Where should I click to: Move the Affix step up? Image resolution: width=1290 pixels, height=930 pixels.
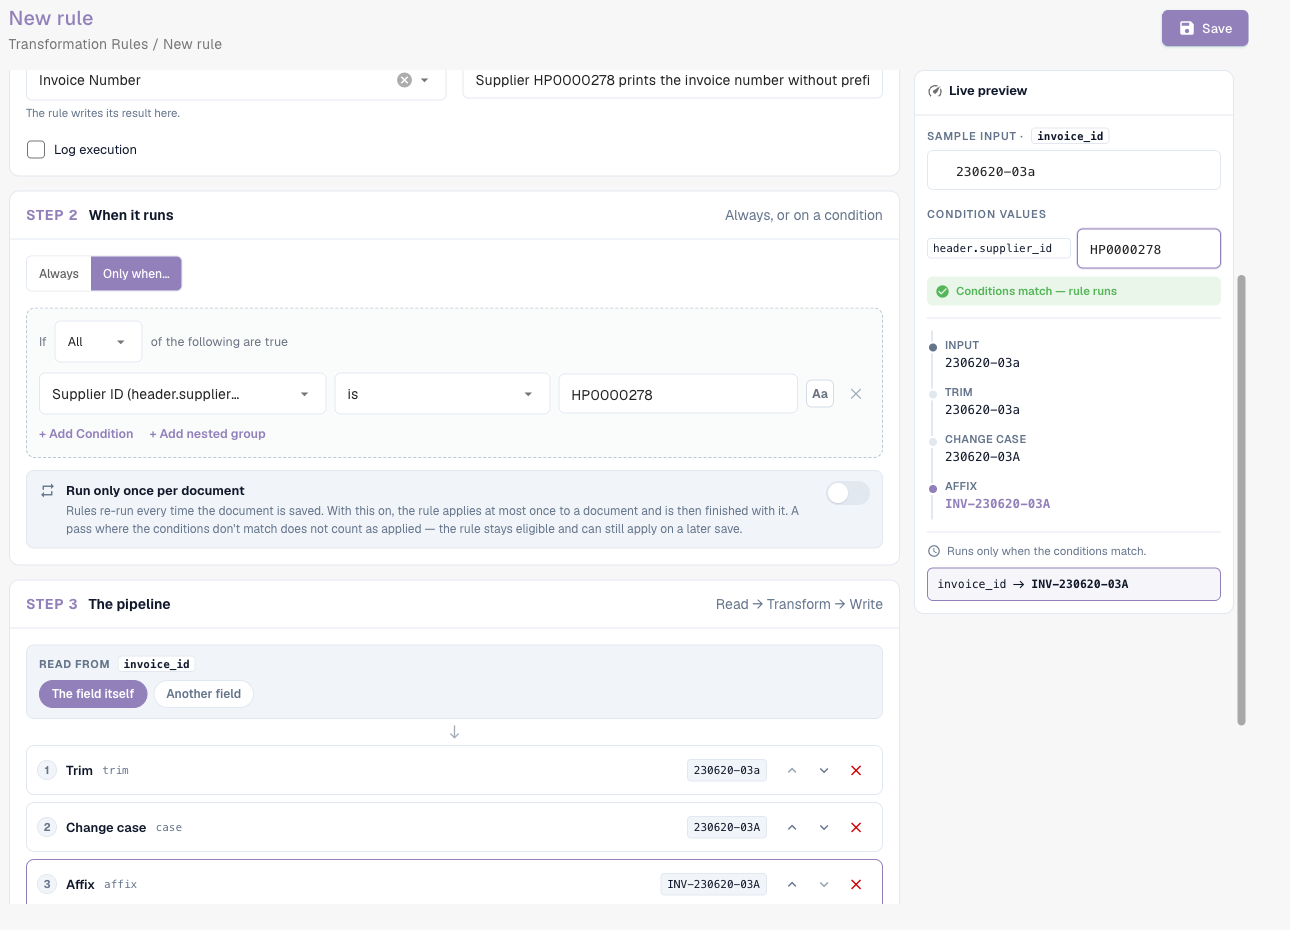click(792, 885)
